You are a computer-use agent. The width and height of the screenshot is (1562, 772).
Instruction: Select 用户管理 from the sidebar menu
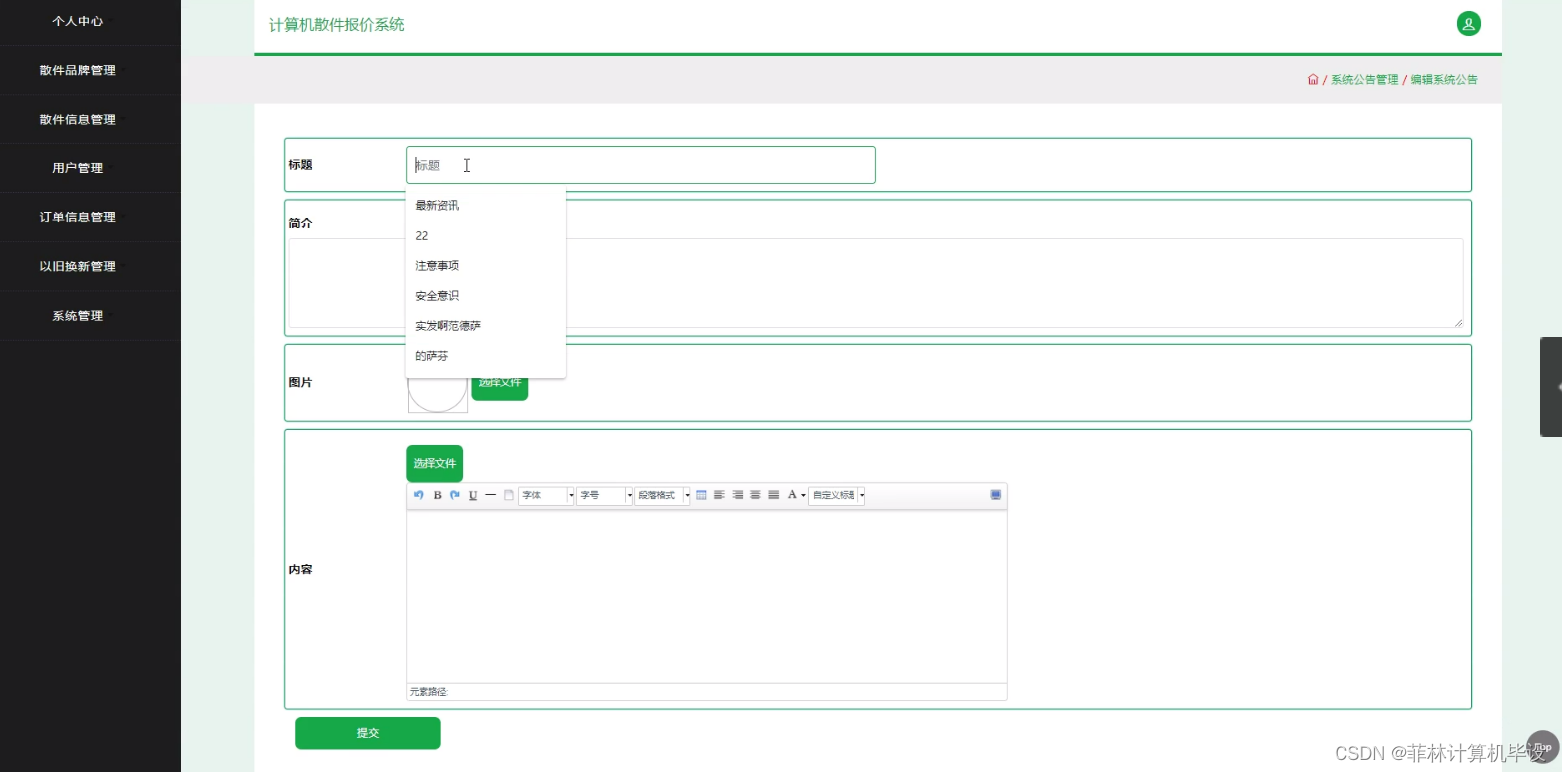(x=77, y=167)
